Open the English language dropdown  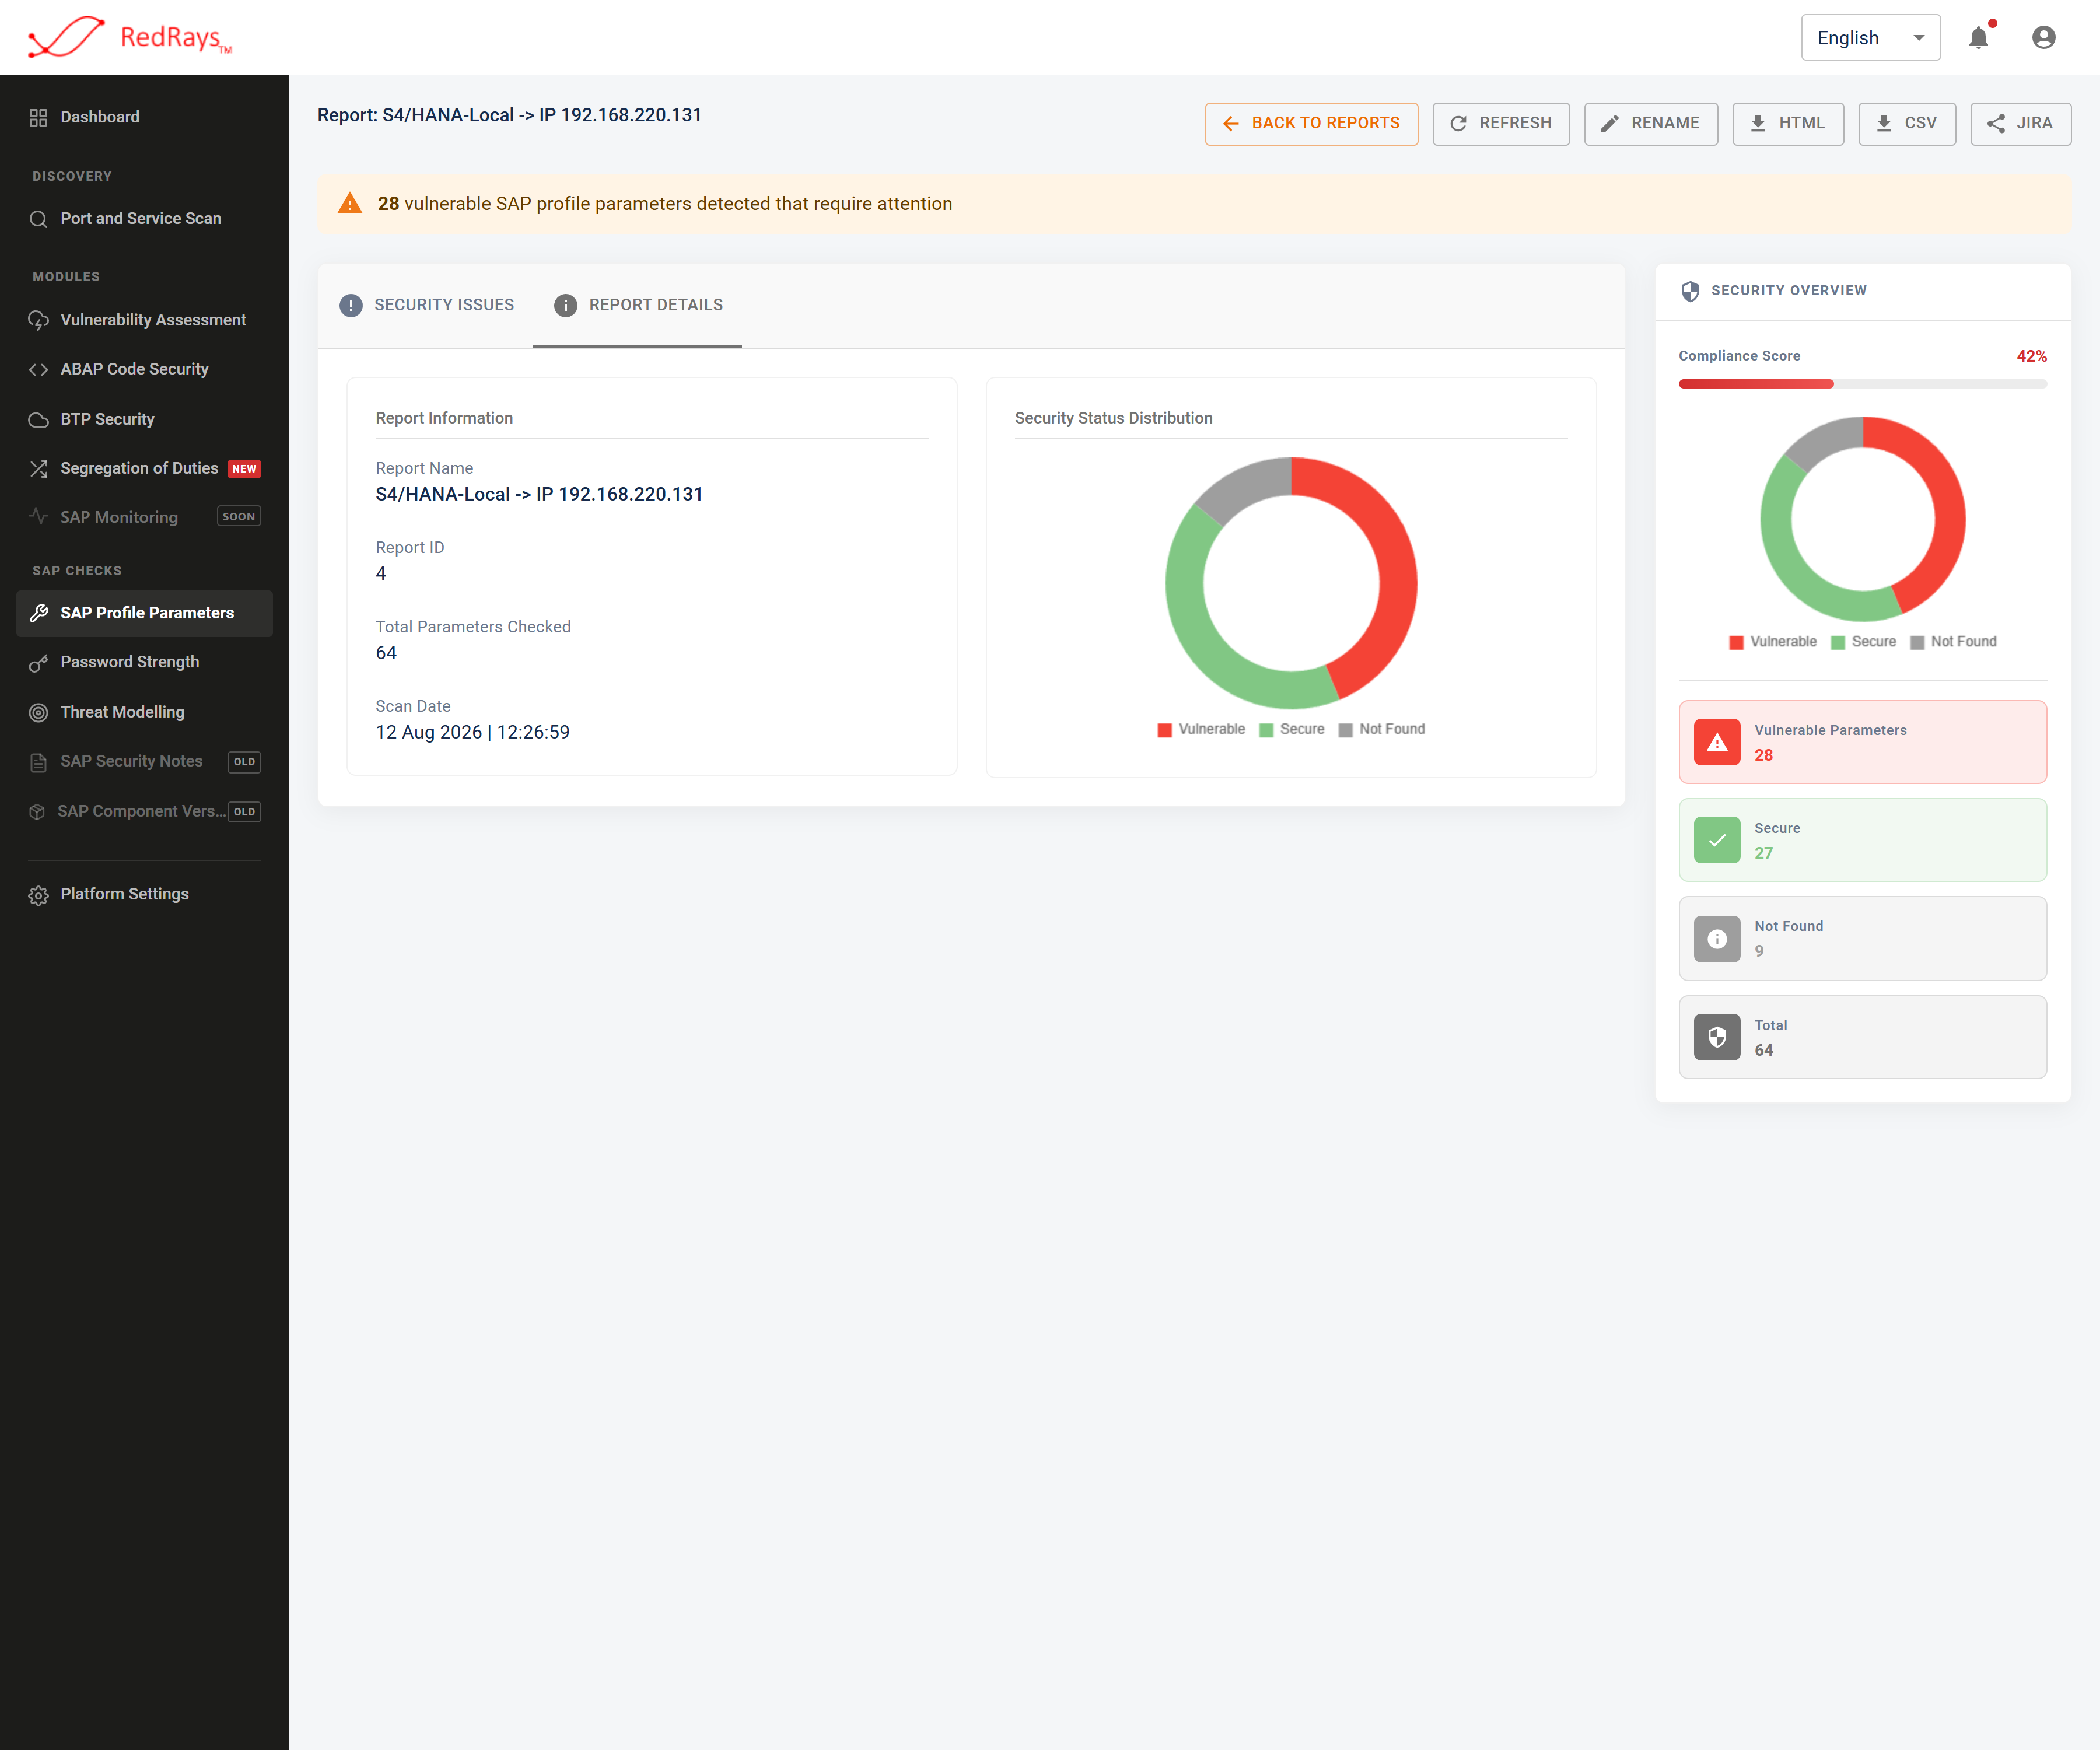coord(1870,38)
